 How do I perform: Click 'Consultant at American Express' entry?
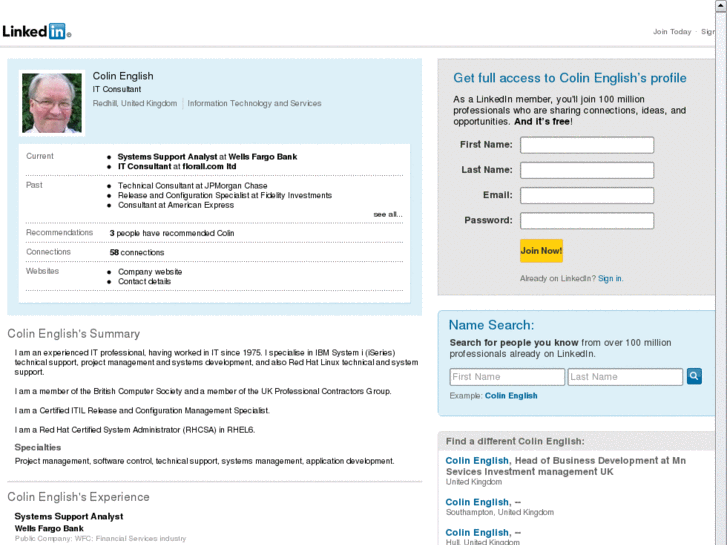click(x=176, y=205)
